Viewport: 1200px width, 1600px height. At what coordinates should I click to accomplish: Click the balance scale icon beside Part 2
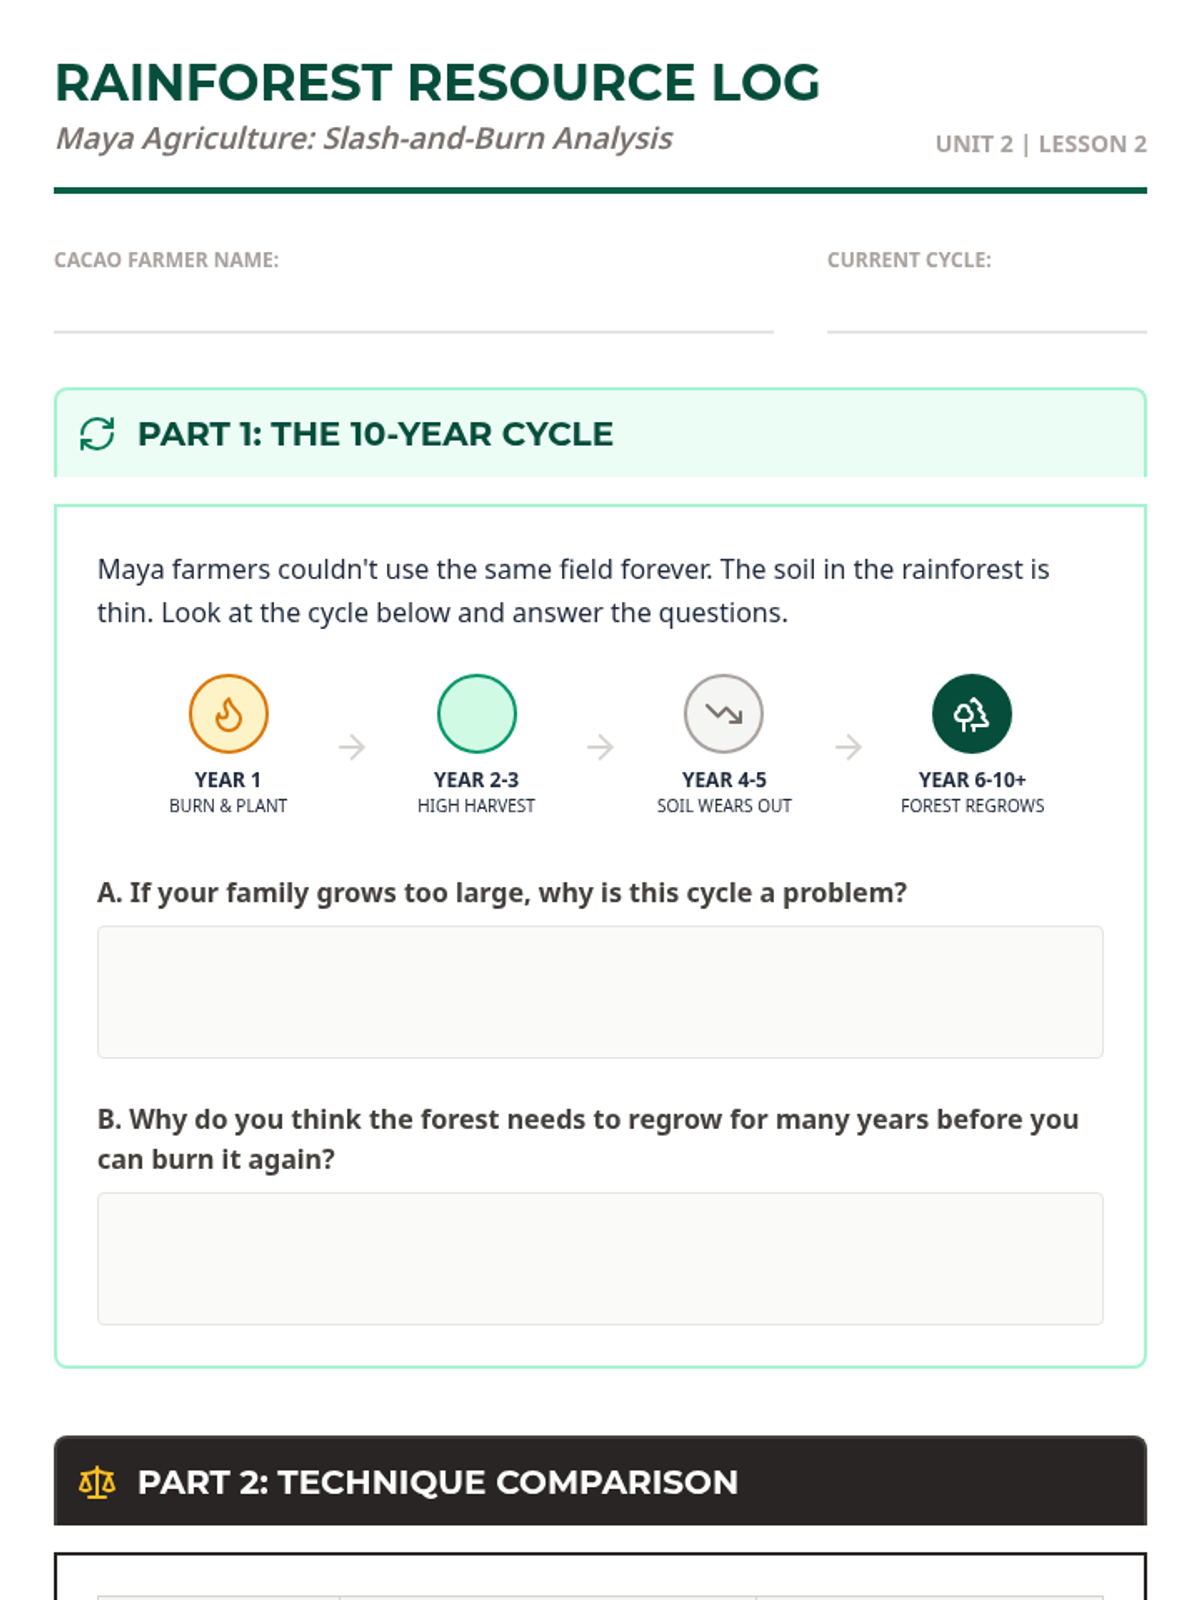pos(97,1482)
